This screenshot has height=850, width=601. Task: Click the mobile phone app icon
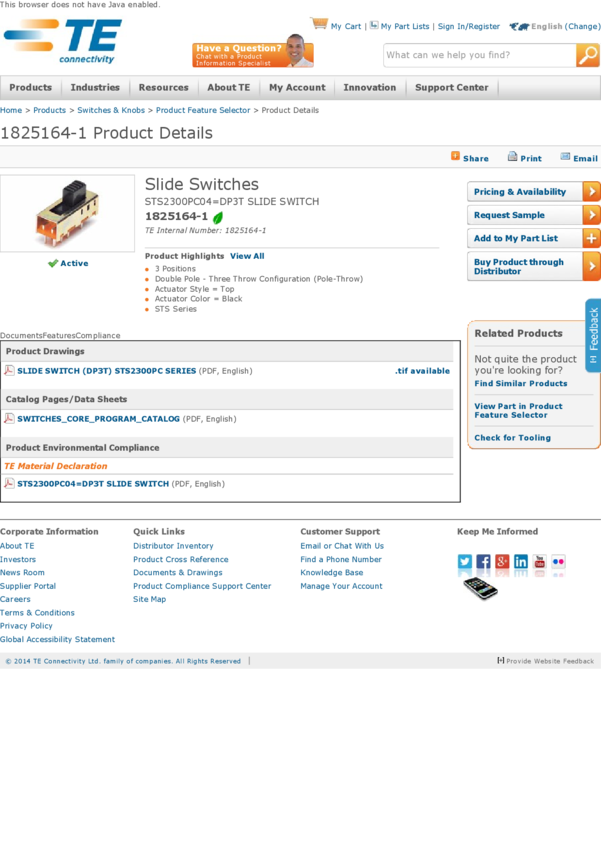tap(480, 588)
